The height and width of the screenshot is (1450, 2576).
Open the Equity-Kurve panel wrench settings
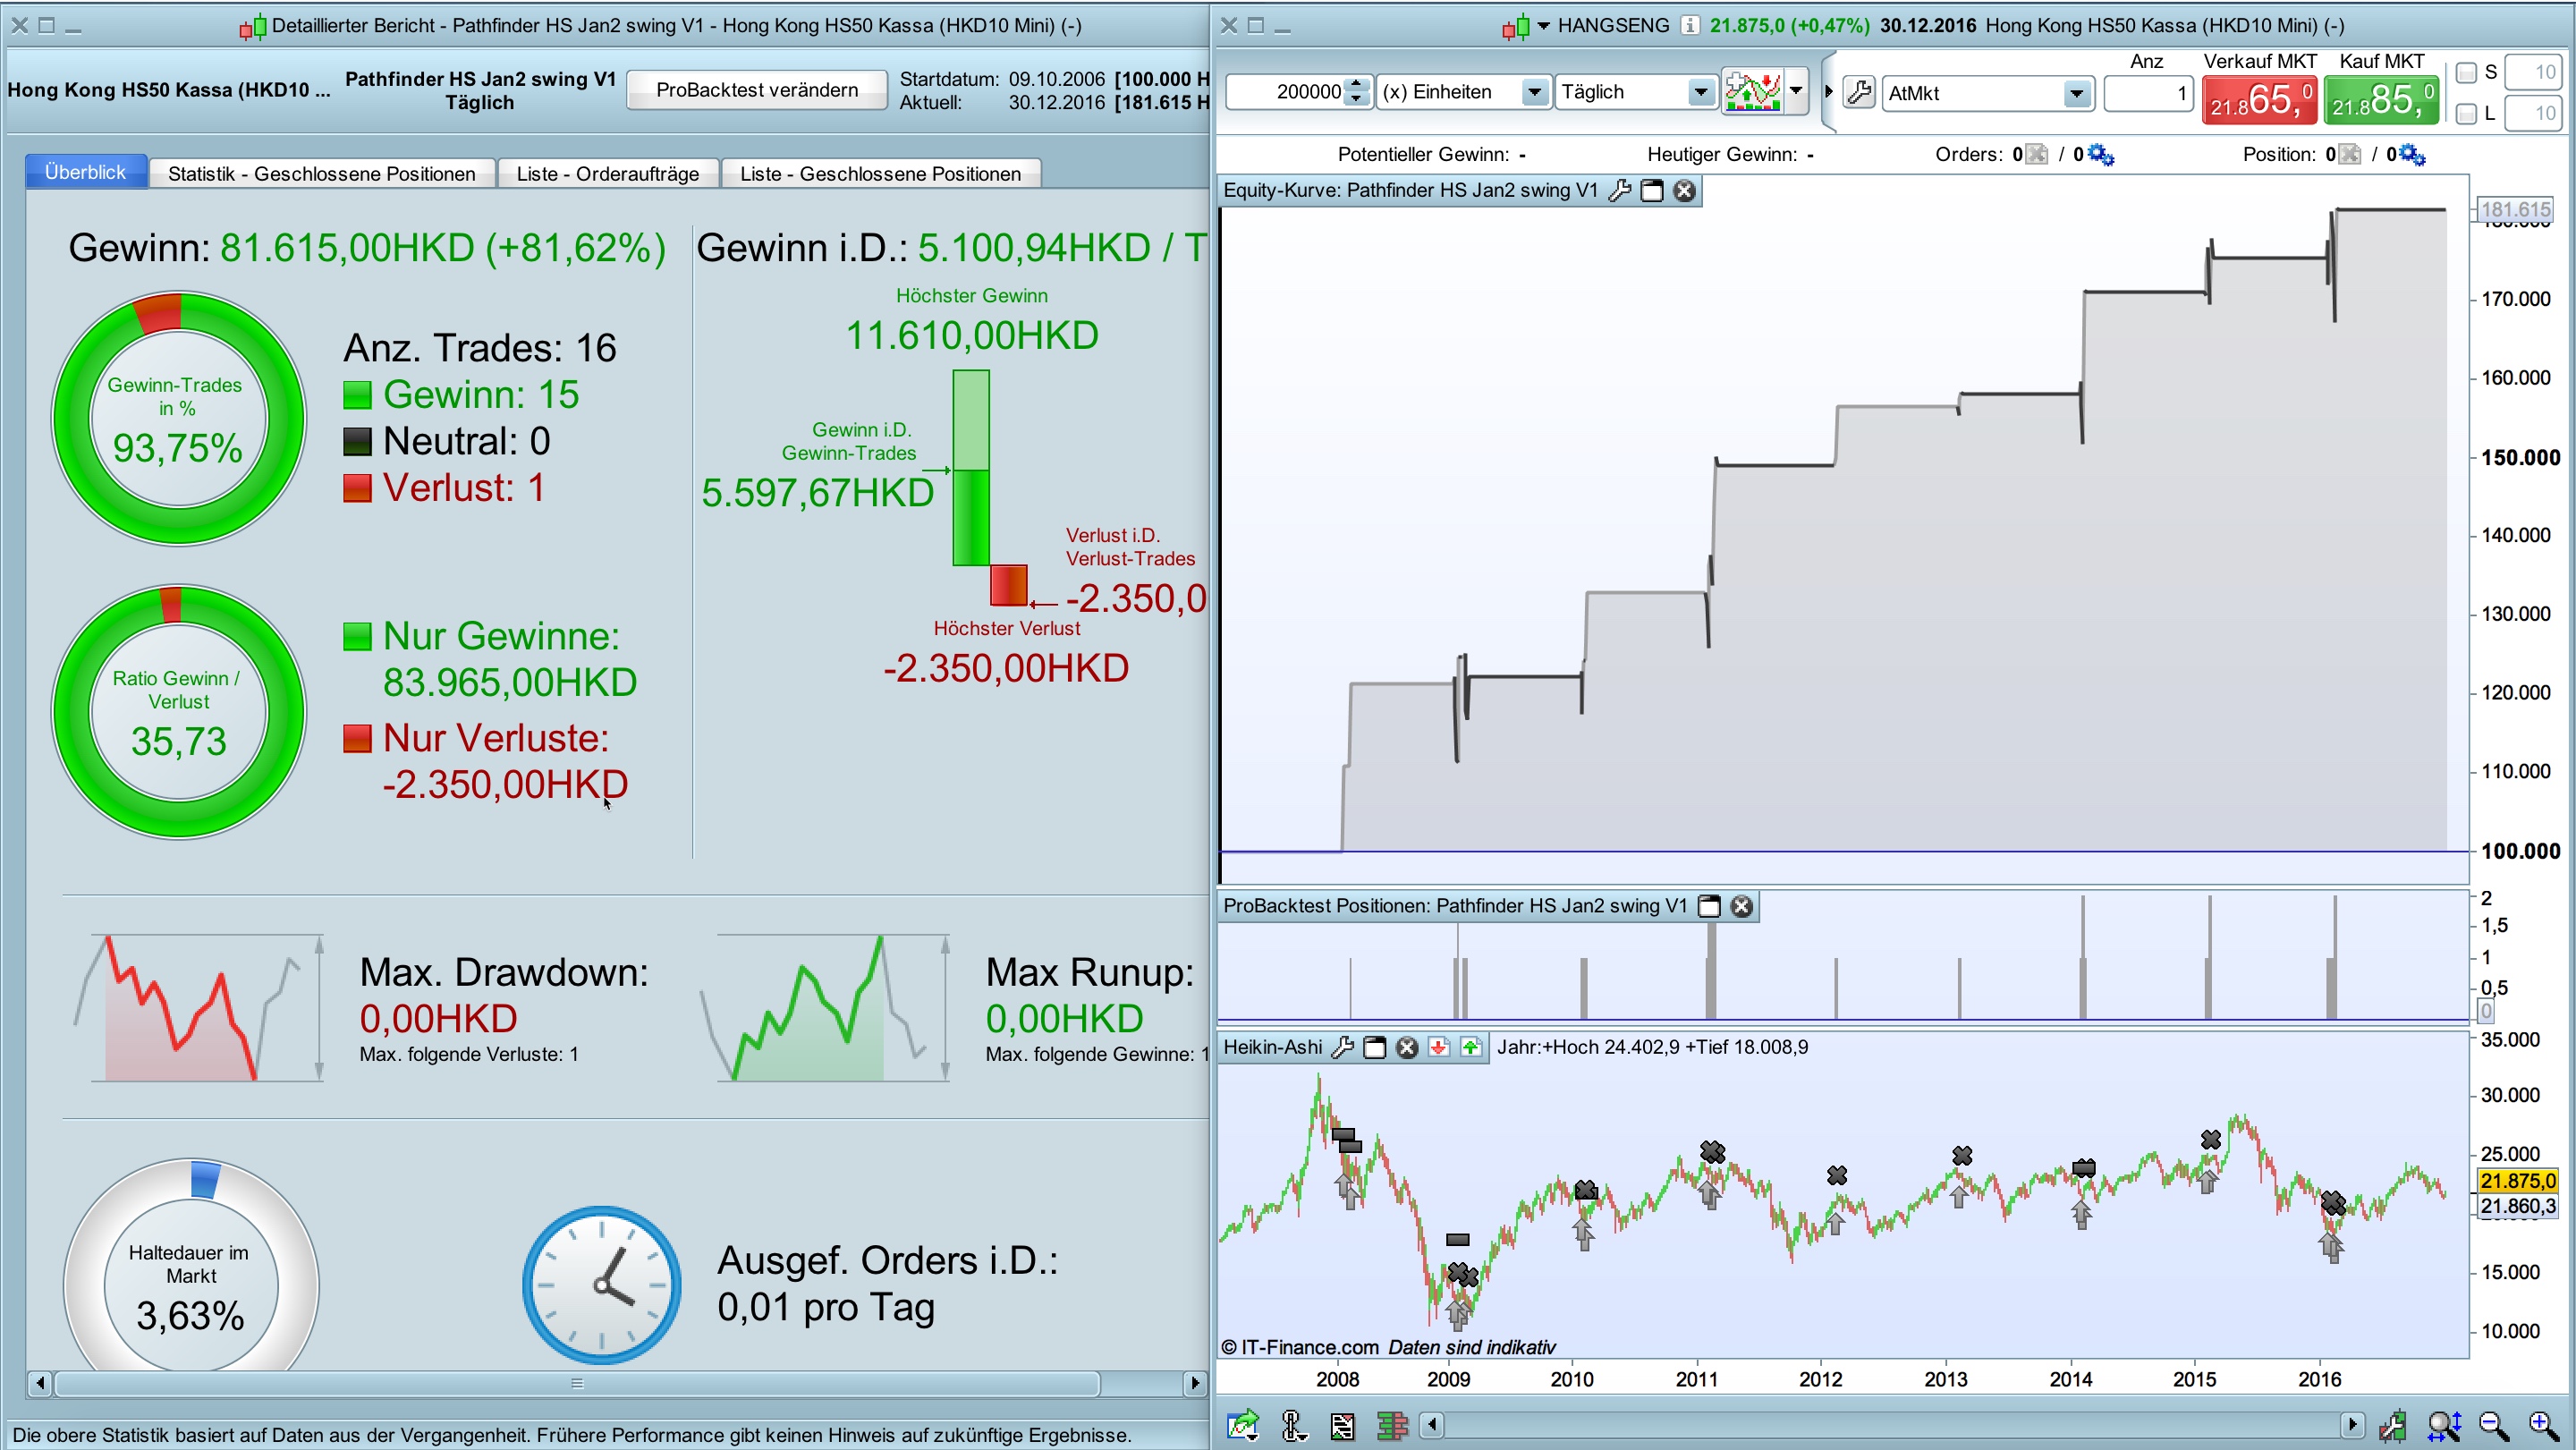(x=1619, y=191)
